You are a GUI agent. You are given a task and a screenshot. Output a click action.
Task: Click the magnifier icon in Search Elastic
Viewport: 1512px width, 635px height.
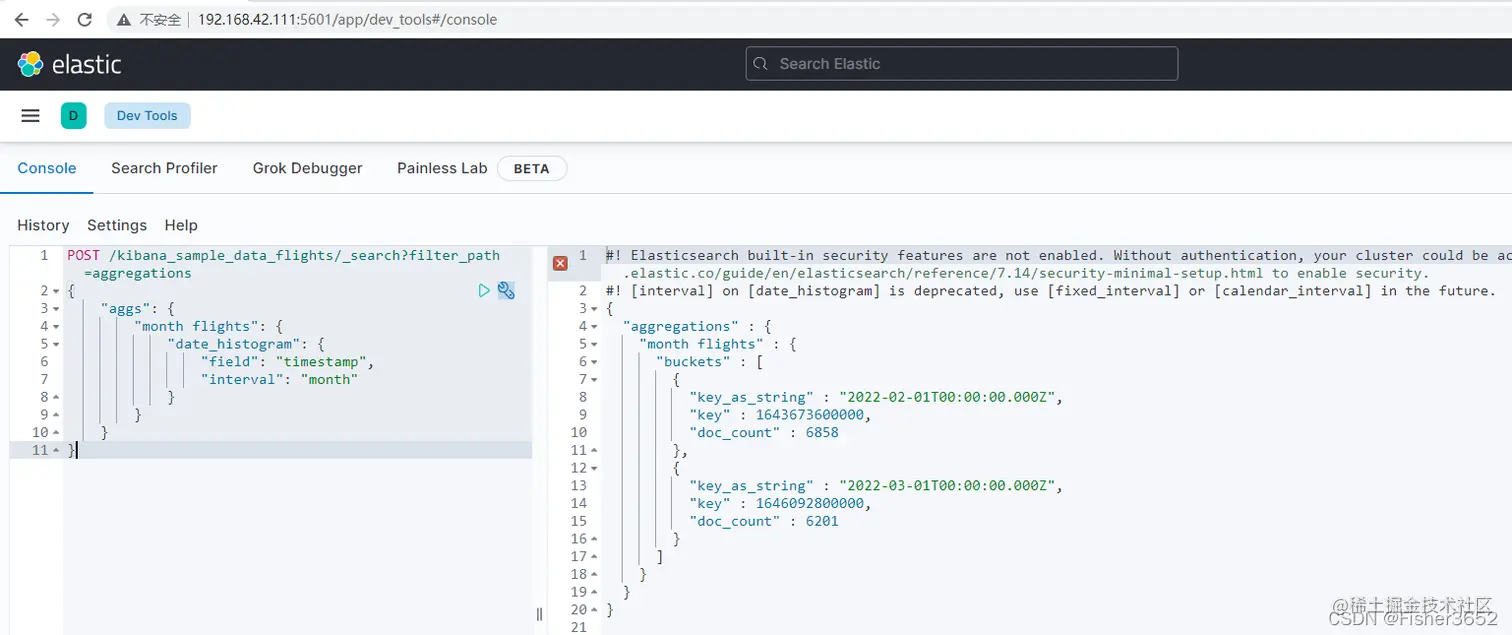(761, 64)
